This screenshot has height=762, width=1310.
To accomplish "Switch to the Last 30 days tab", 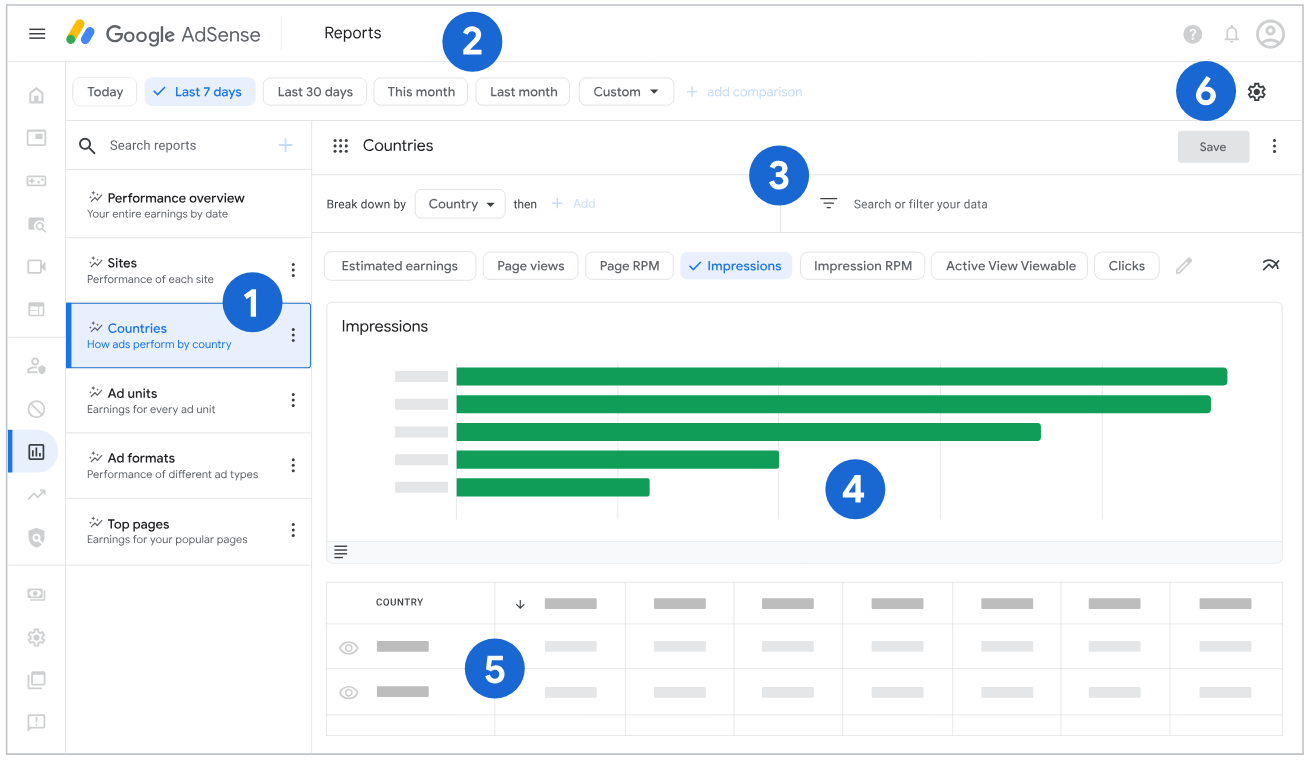I will click(314, 91).
